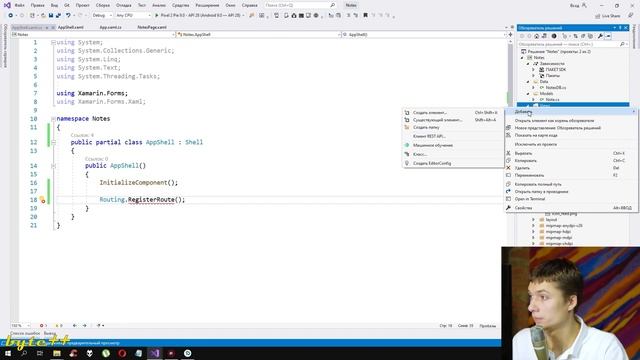Switch to the NotesPage.xaml tab
This screenshot has width=640, height=360.
[x=152, y=27]
